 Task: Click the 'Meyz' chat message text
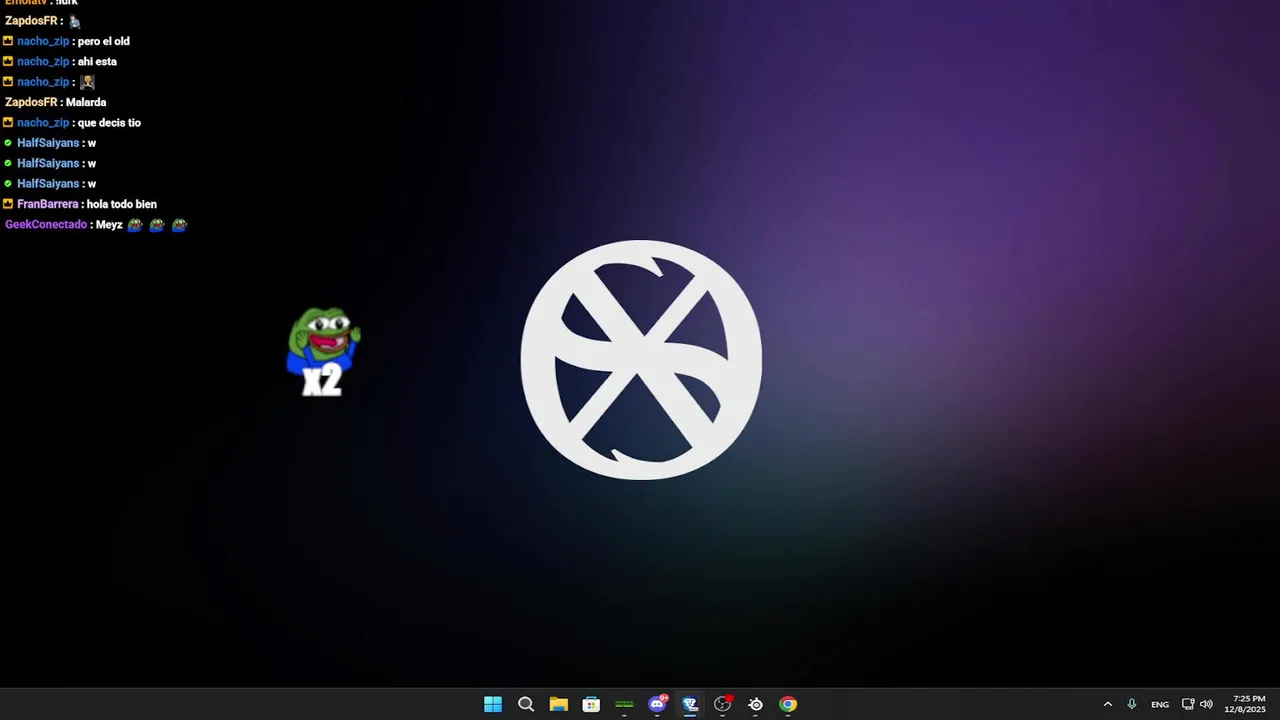109,225
